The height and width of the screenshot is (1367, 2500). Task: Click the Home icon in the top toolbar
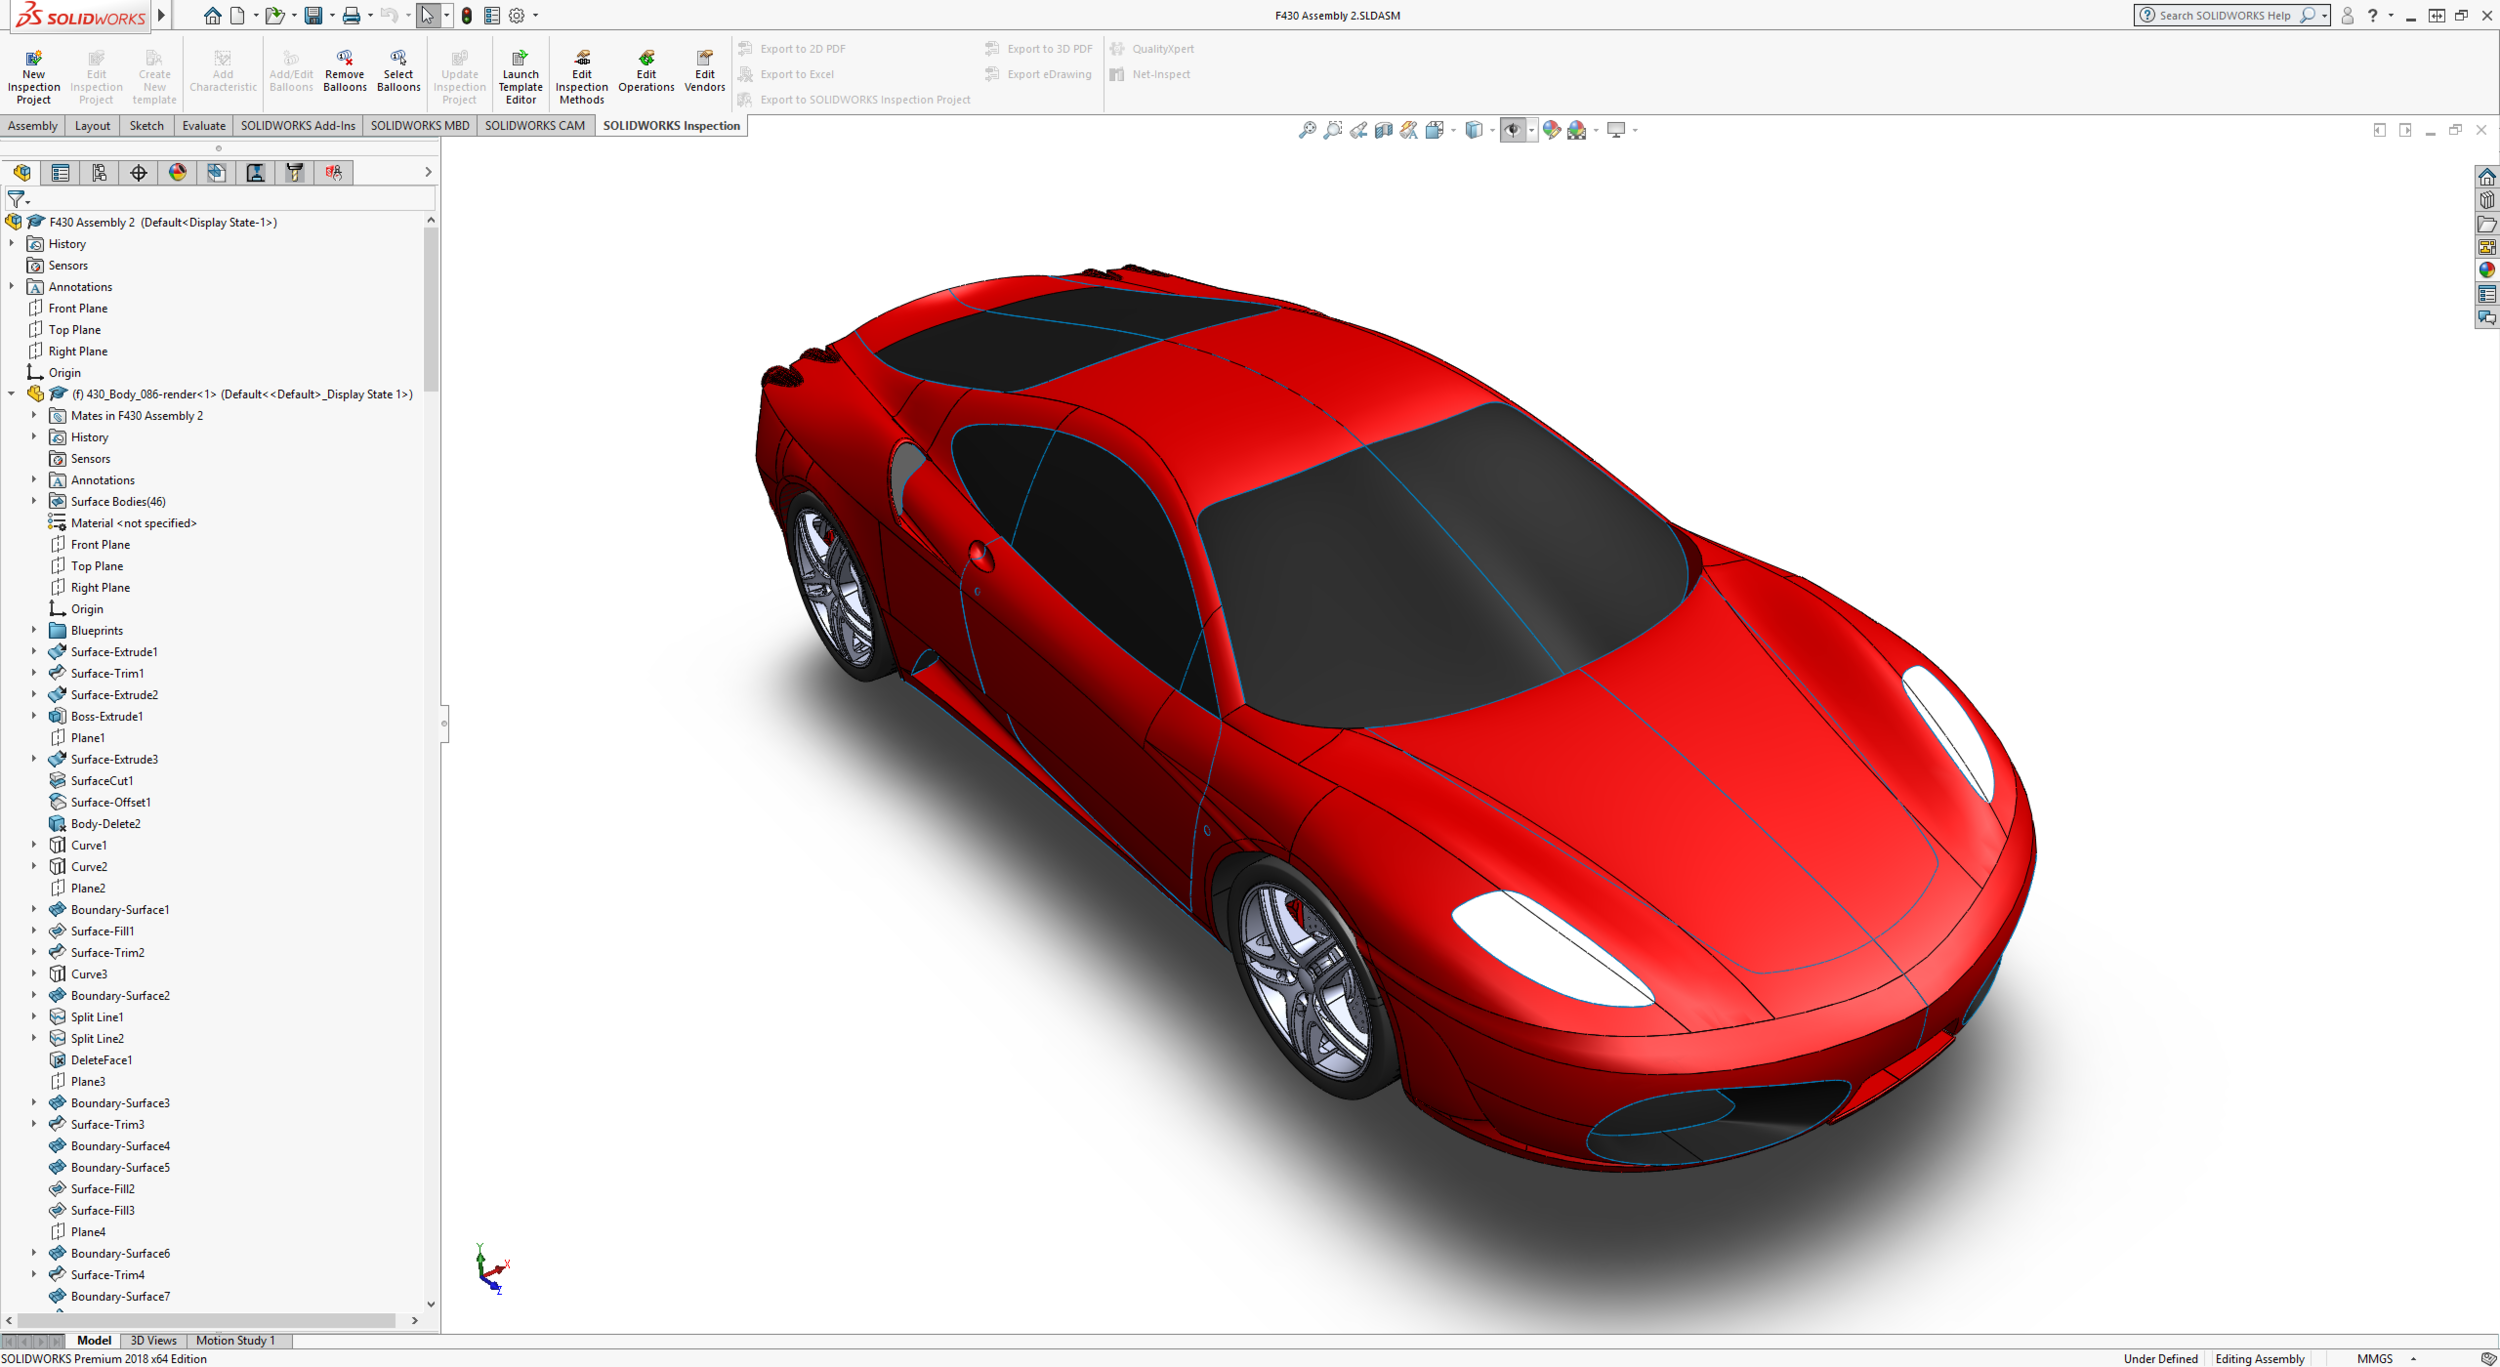pyautogui.click(x=212, y=15)
